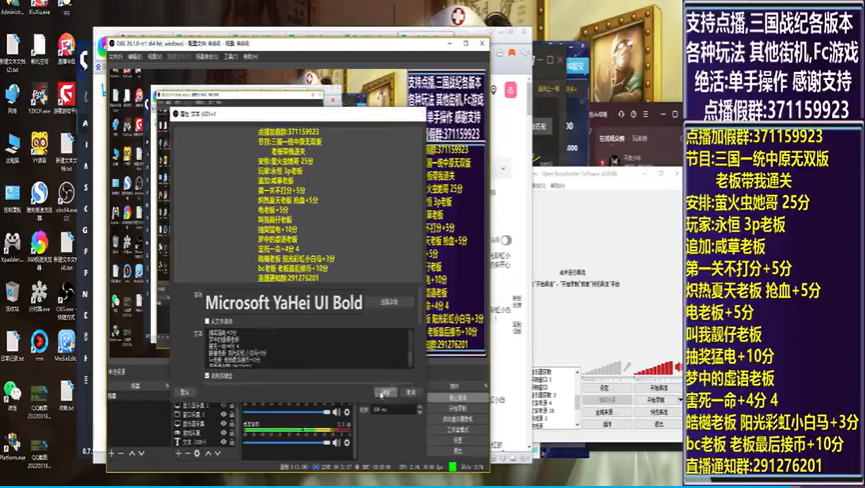Toggle visibility of 文本 (GDI+) source
This screenshot has width=865, height=488.
pos(223,442)
